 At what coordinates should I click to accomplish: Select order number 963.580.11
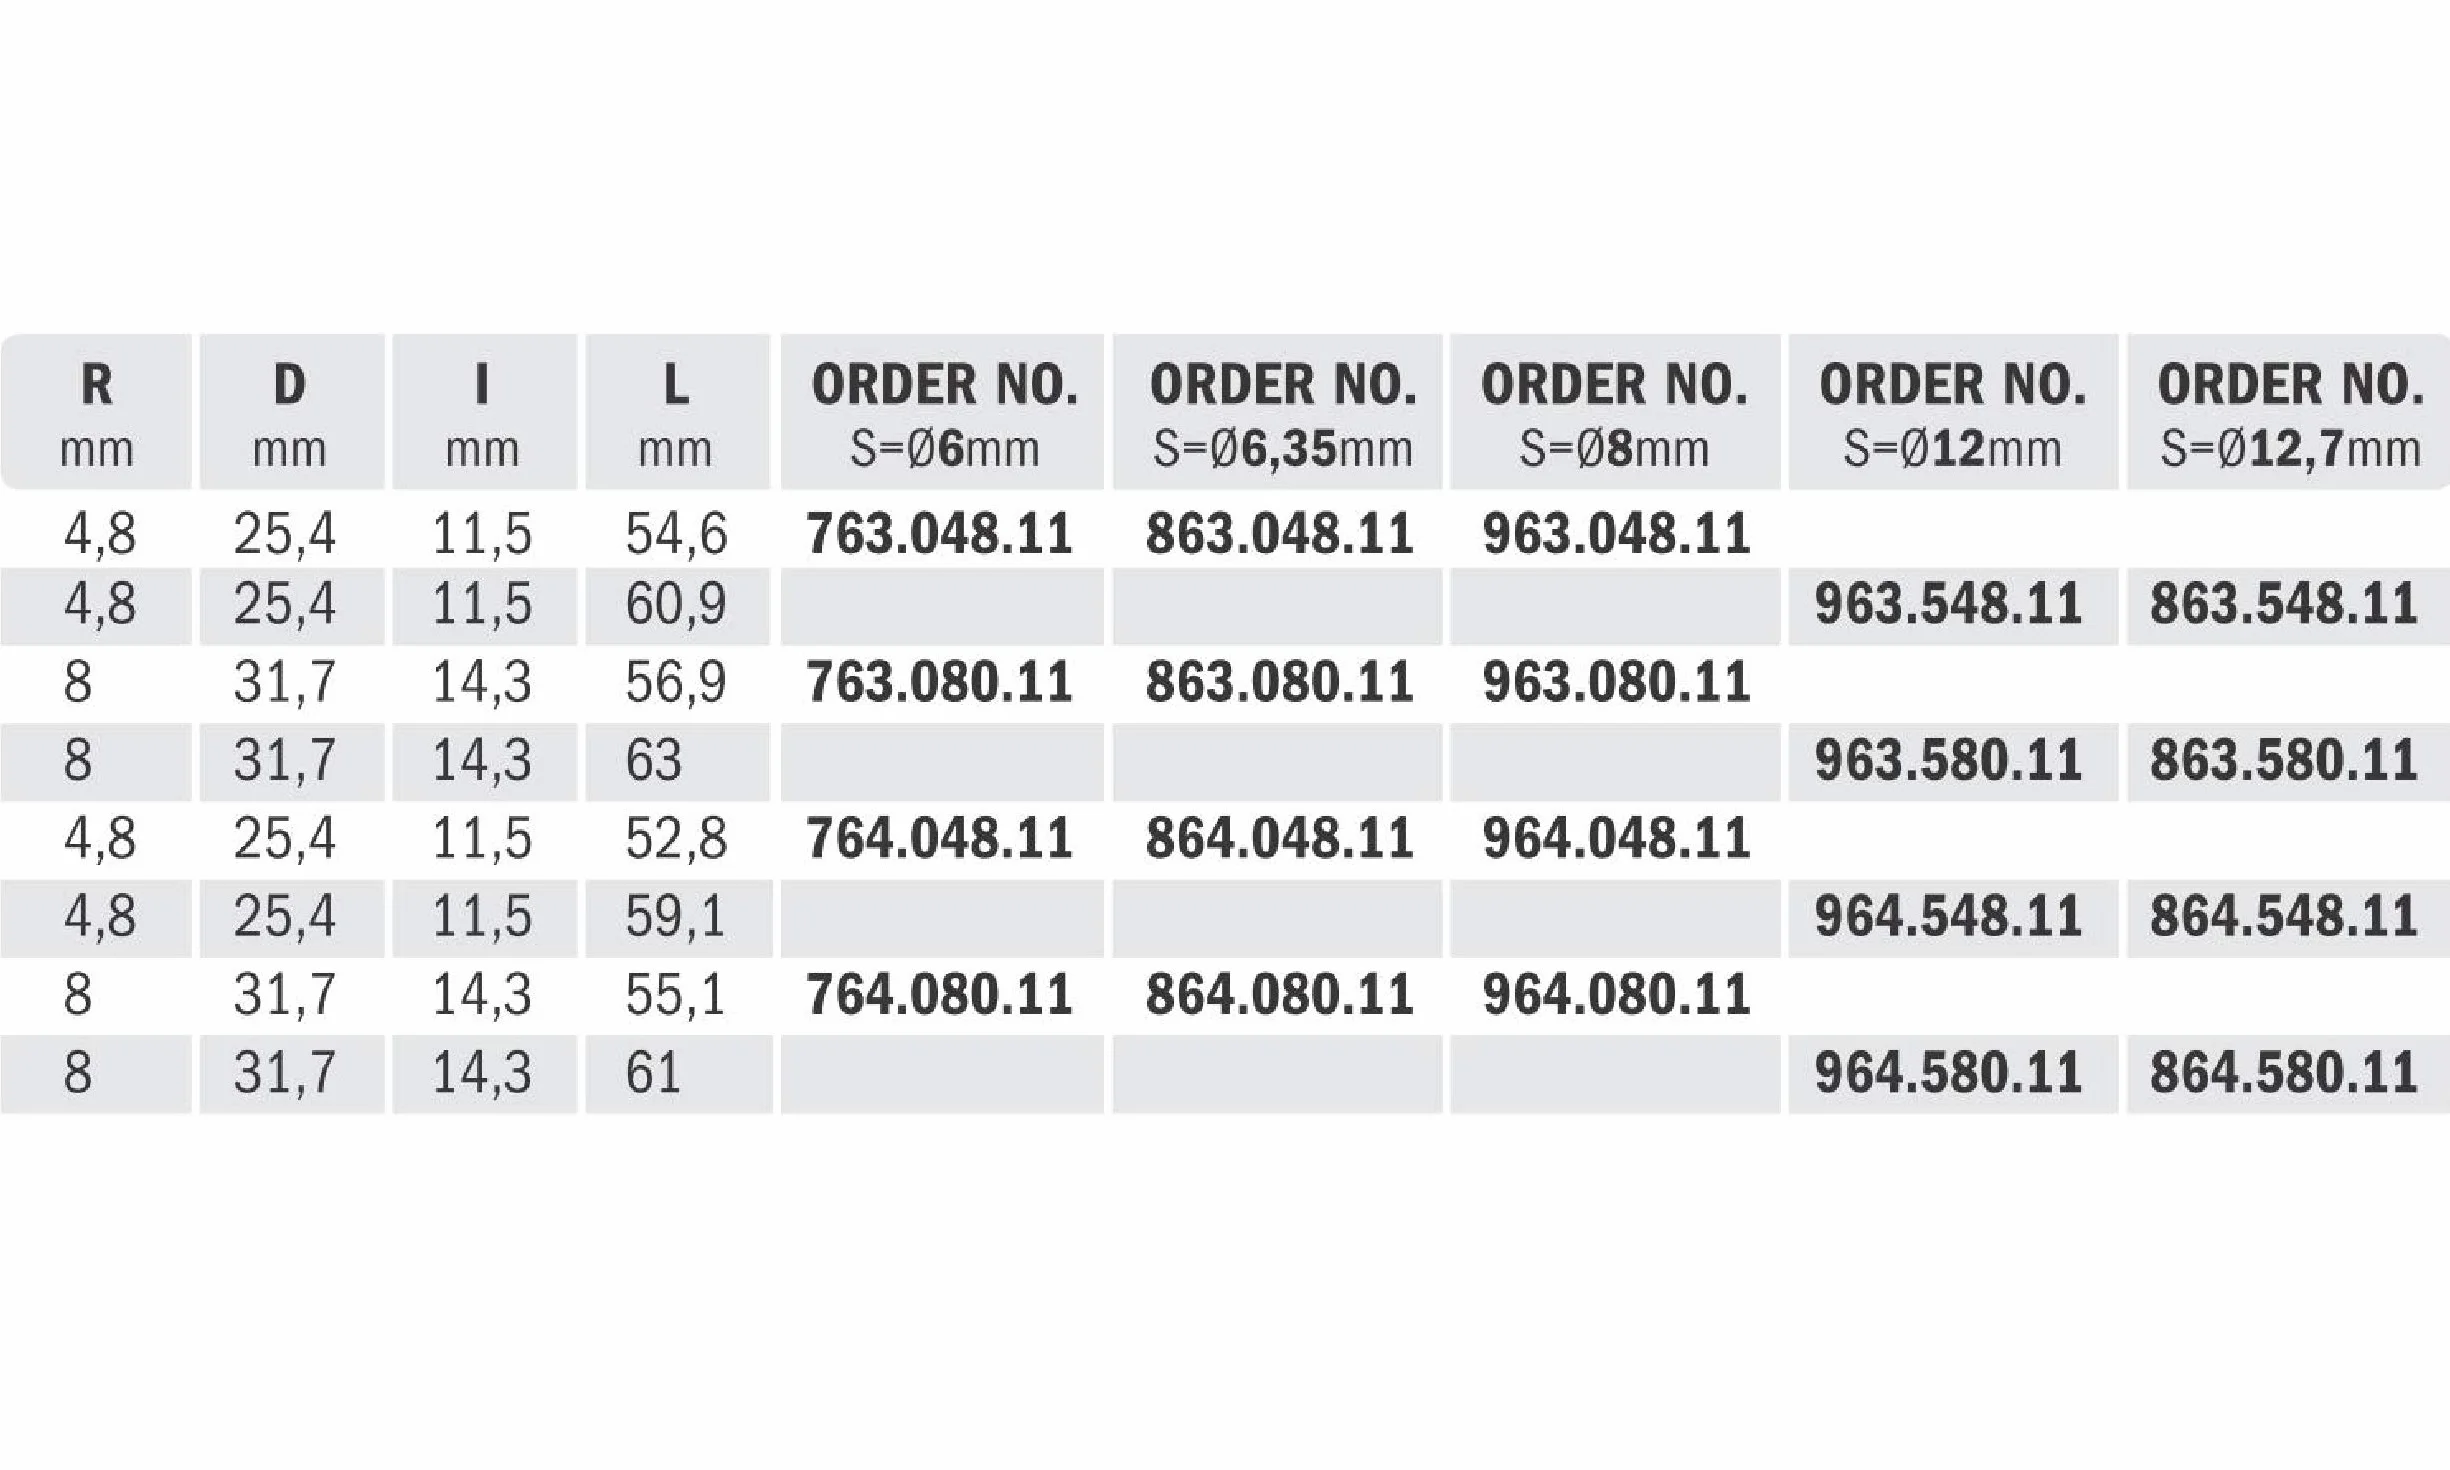pyautogui.click(x=1948, y=760)
